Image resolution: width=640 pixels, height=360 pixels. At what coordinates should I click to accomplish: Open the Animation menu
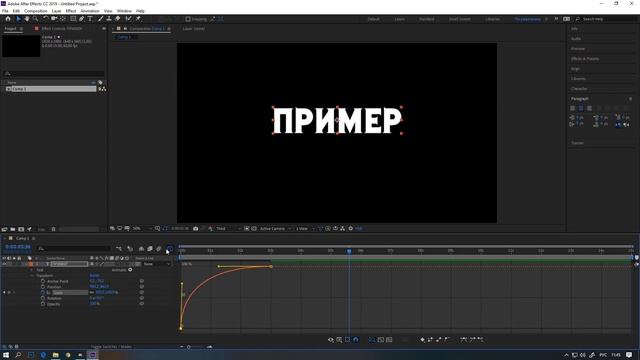tap(90, 11)
